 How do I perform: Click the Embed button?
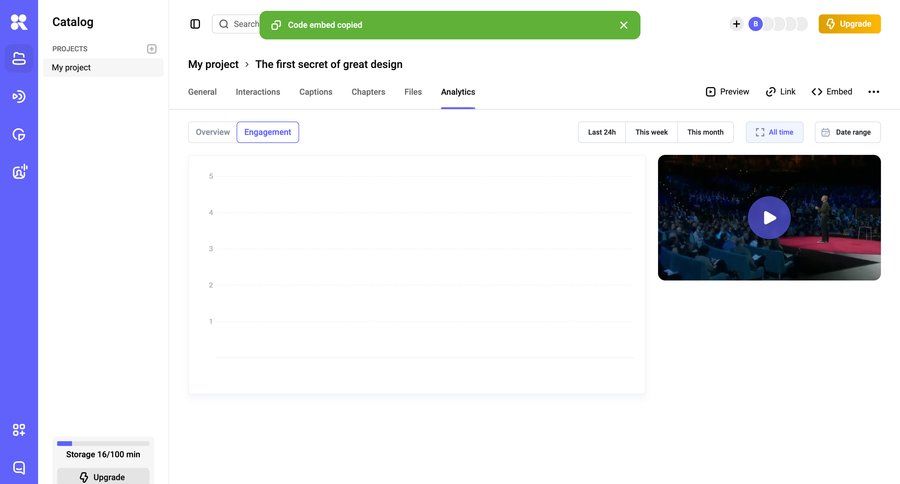[x=832, y=92]
